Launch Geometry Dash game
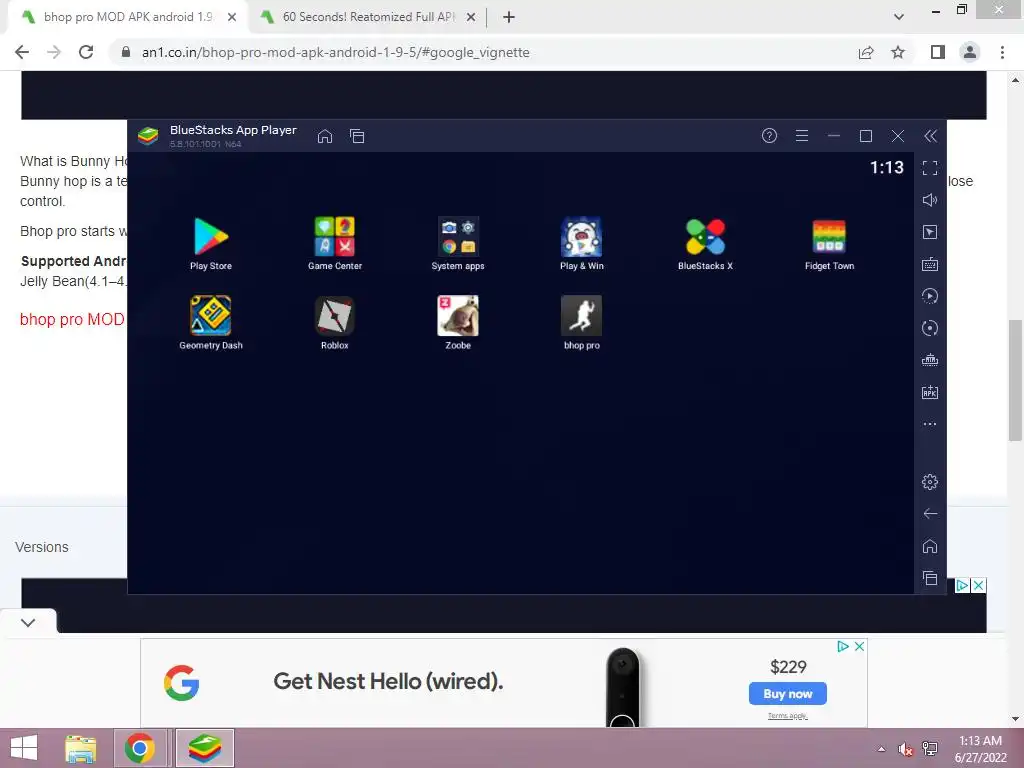The image size is (1024, 768). coord(211,323)
